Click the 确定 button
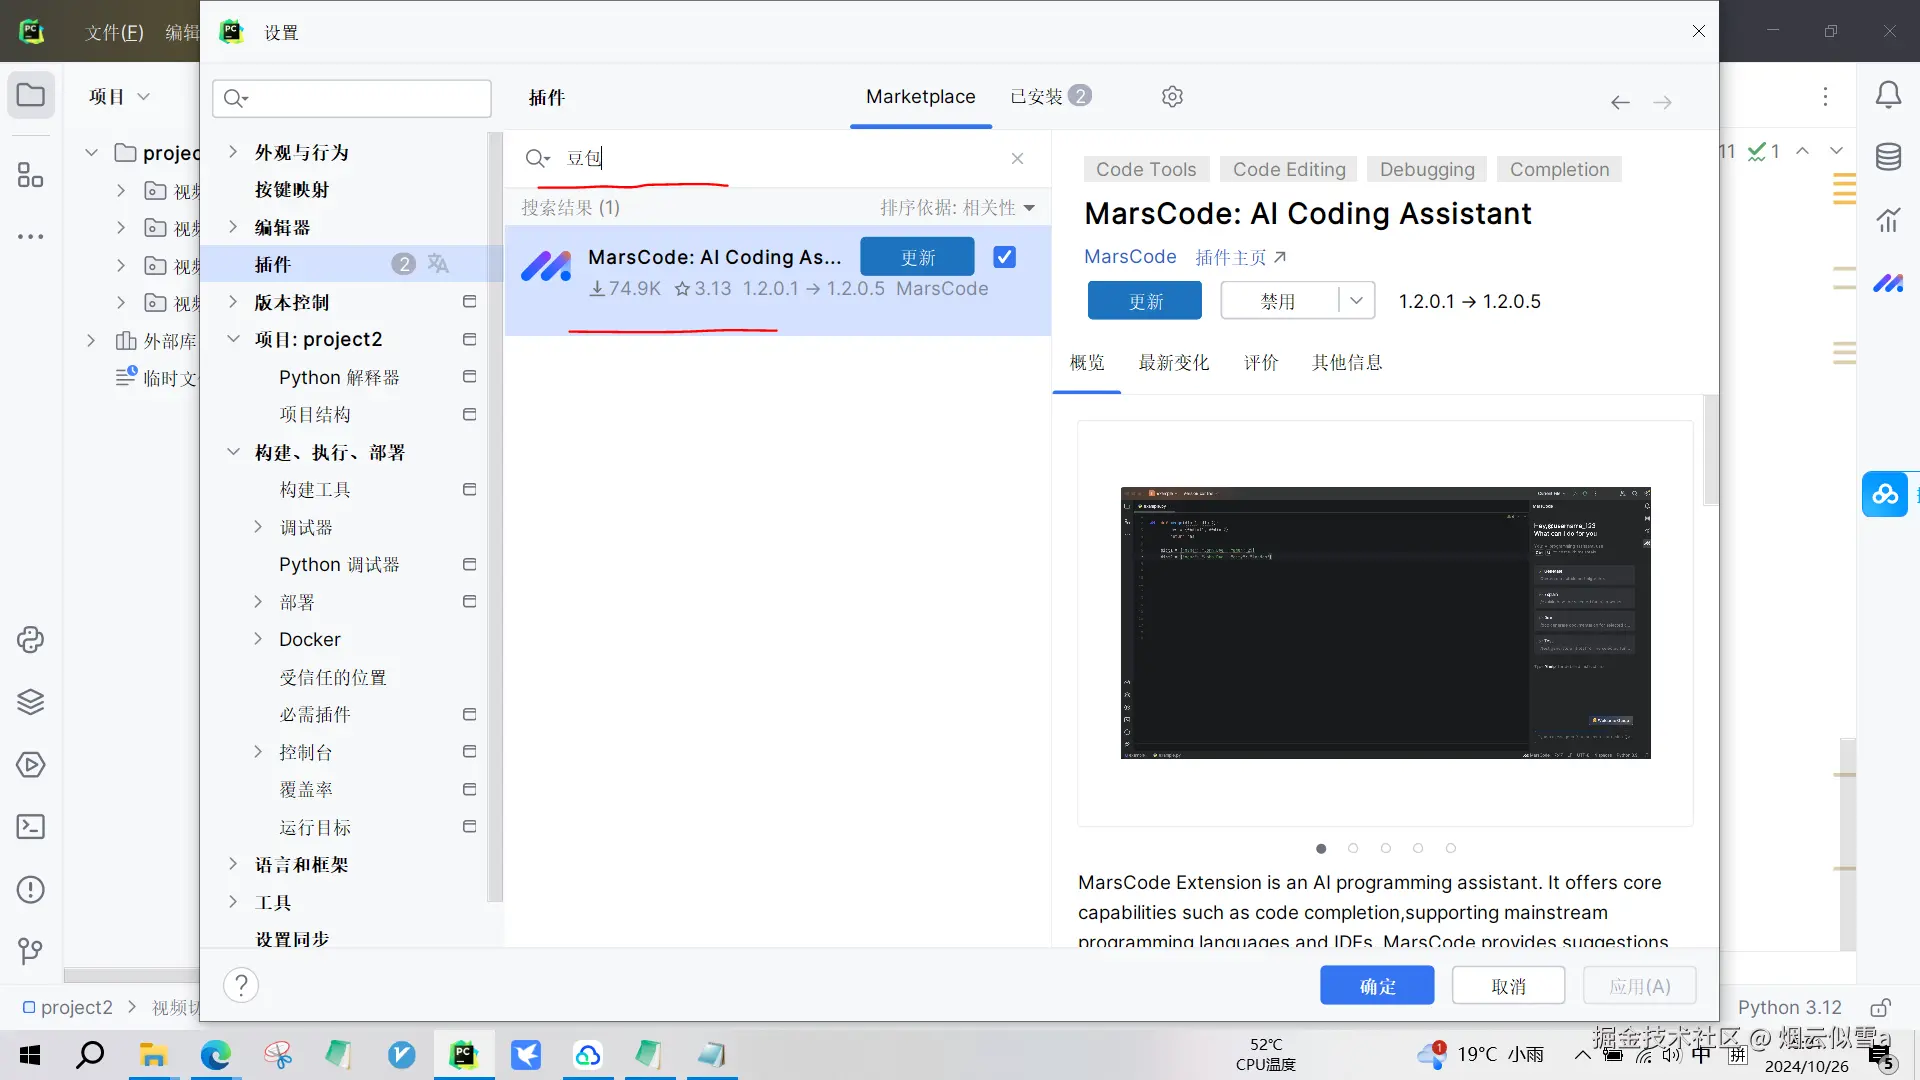Viewport: 1920px width, 1080px height. tap(1376, 986)
